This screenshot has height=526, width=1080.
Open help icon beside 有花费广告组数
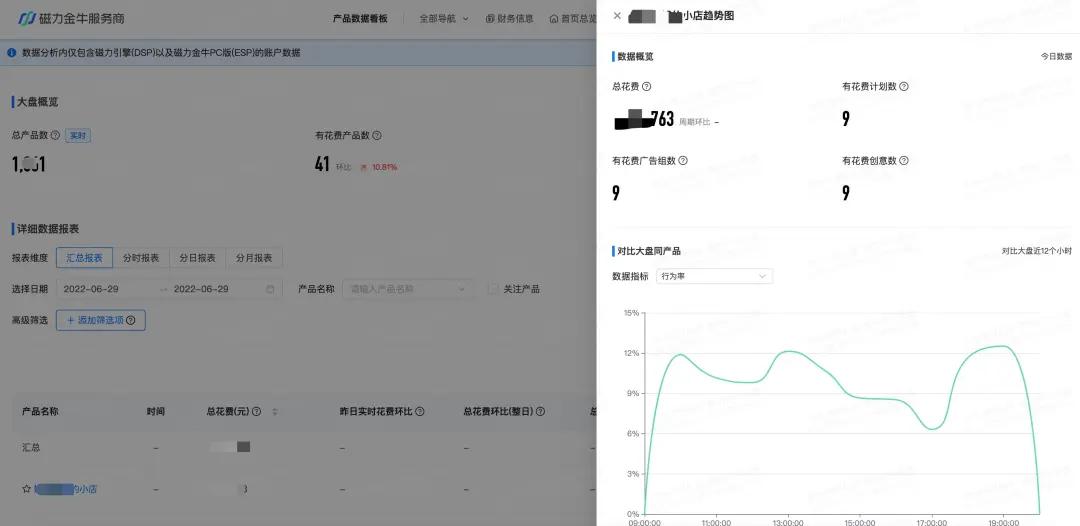point(683,160)
